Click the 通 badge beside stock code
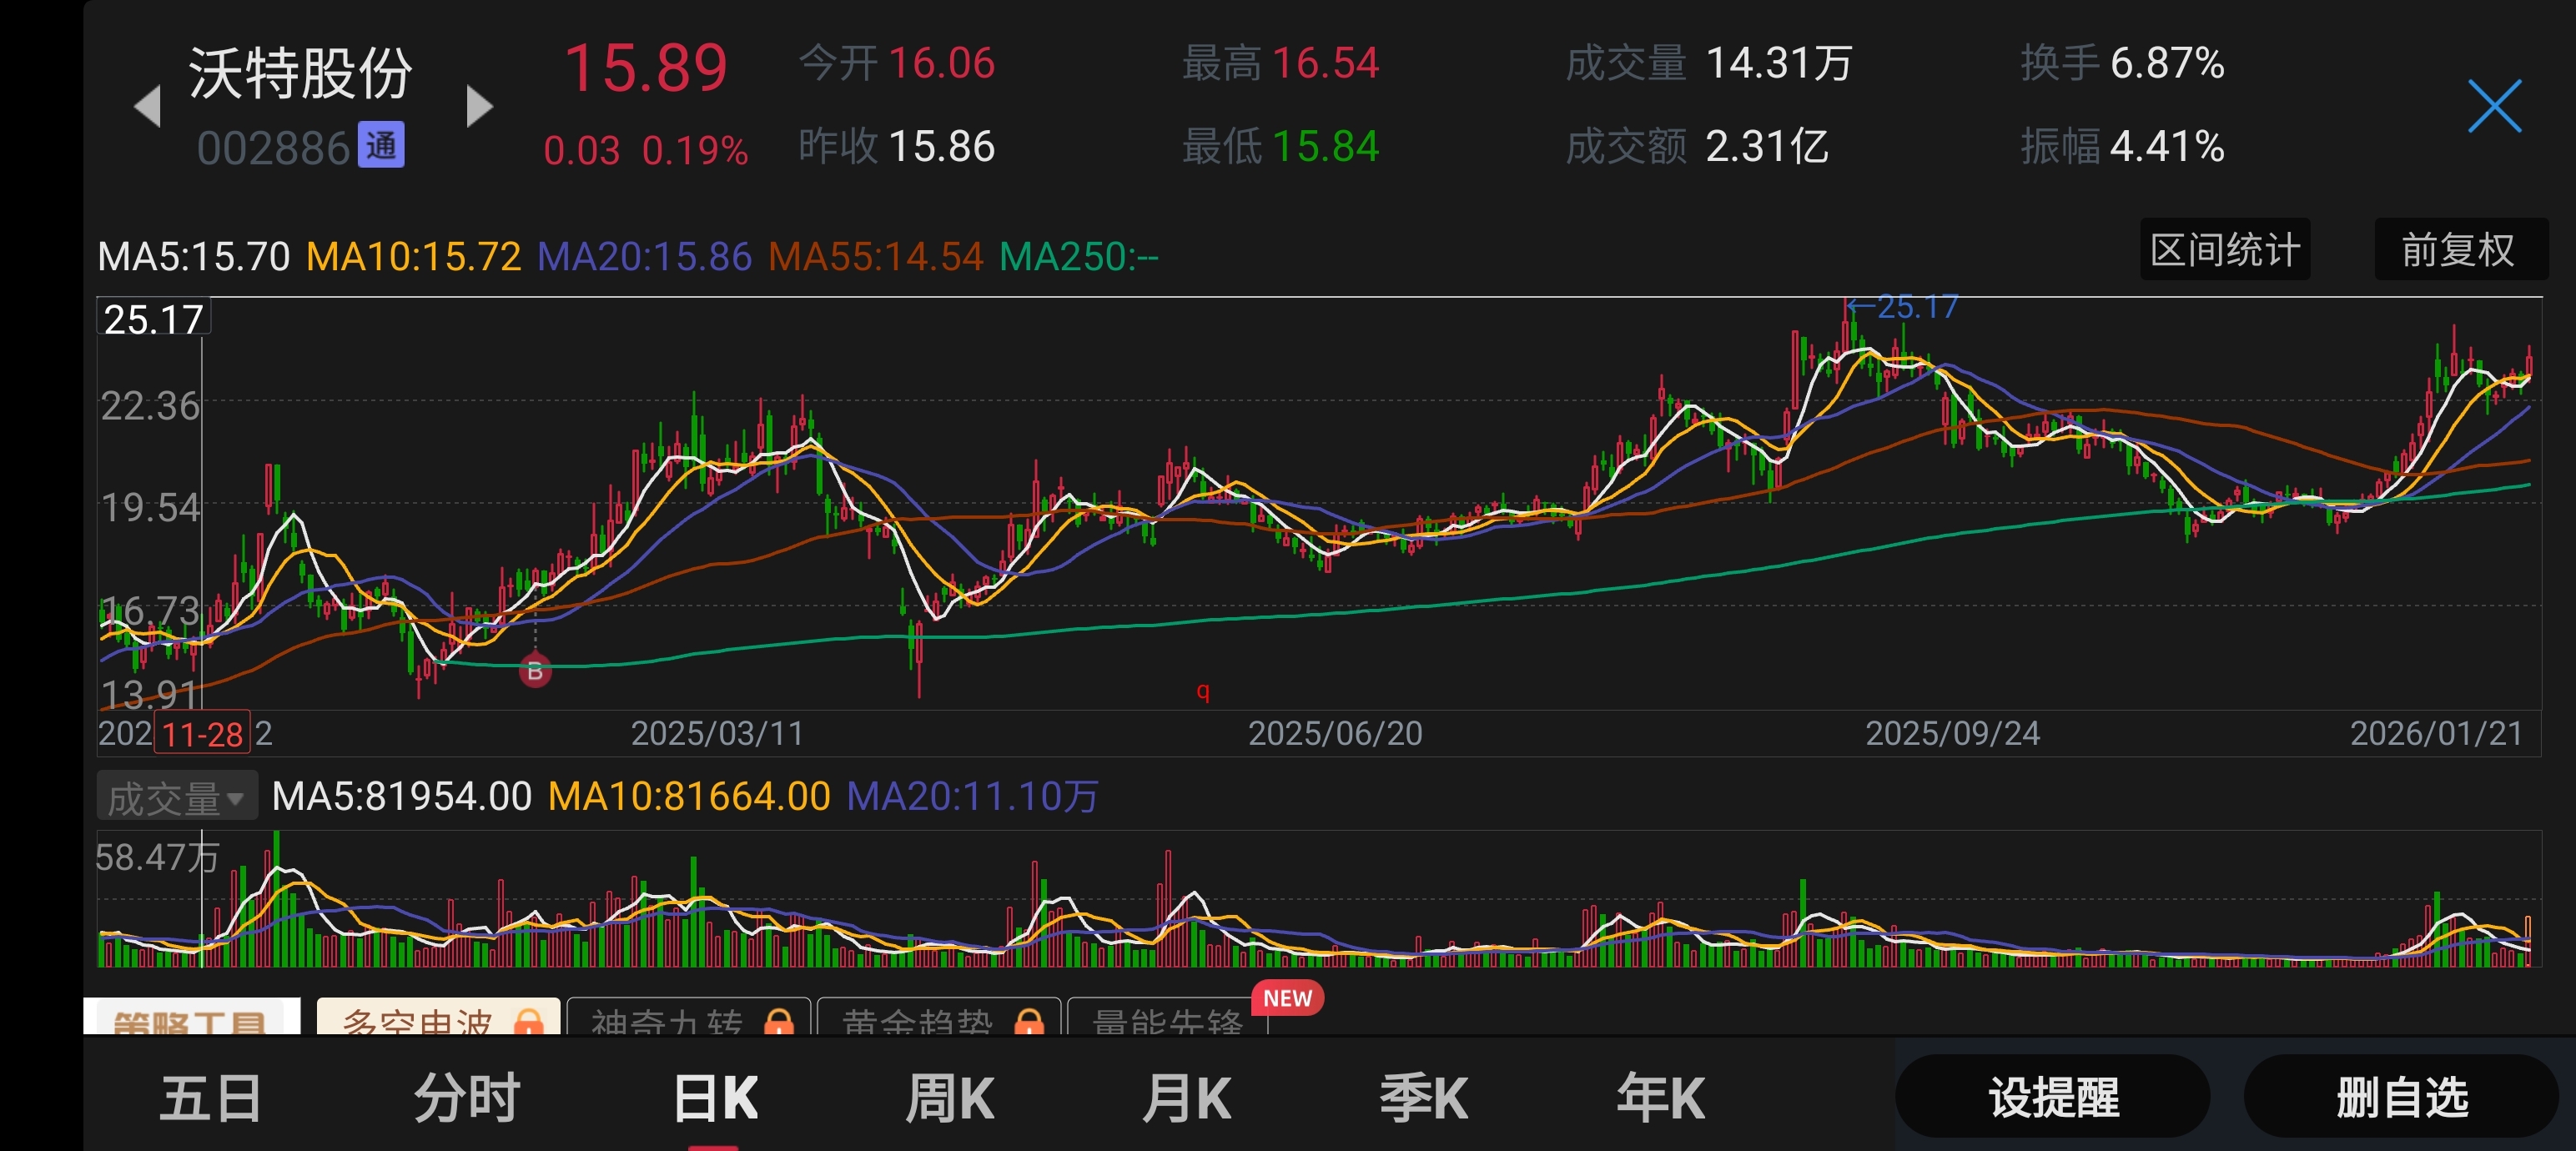This screenshot has width=2576, height=1151. 381,146
